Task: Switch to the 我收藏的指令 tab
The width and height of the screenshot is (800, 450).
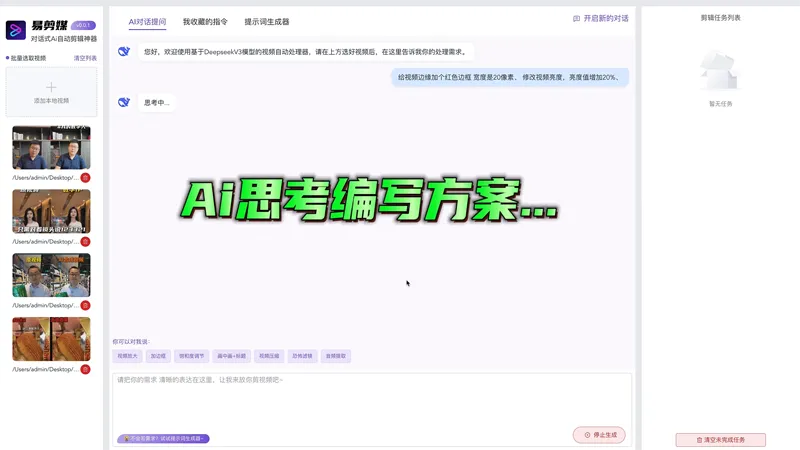Action: [x=204, y=20]
